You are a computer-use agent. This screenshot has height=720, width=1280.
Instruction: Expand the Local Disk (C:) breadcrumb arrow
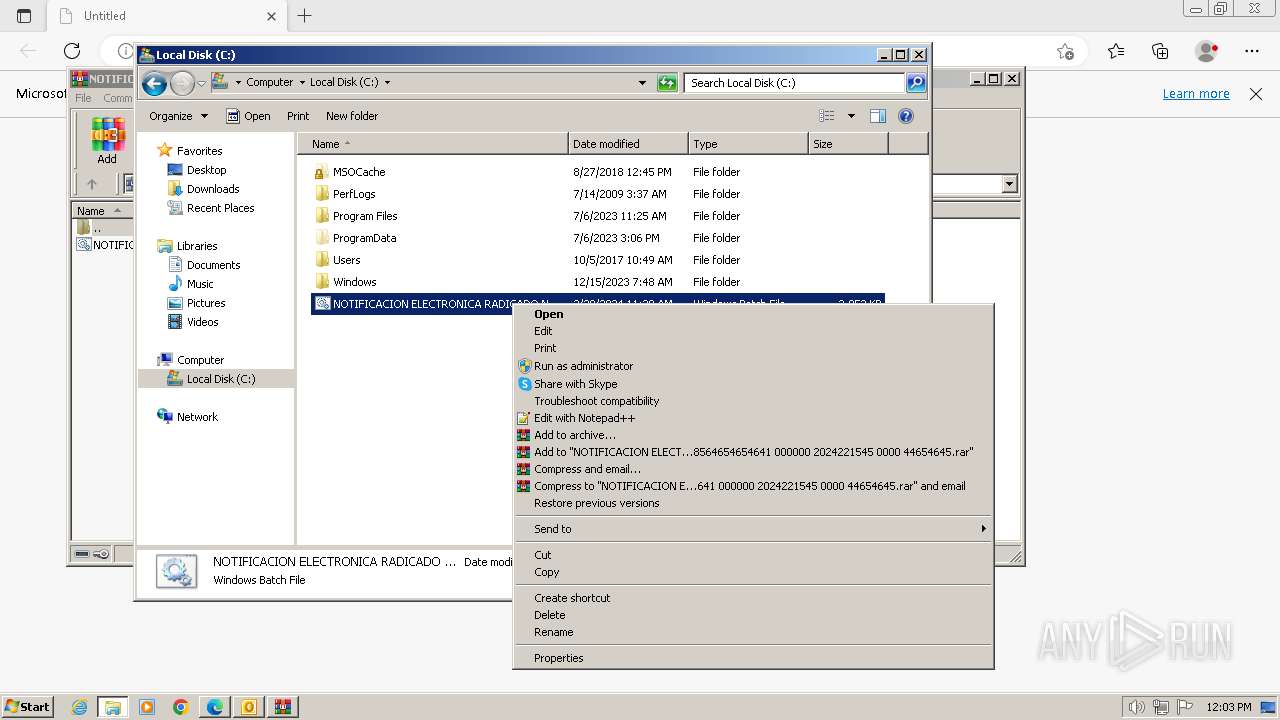tap(387, 83)
